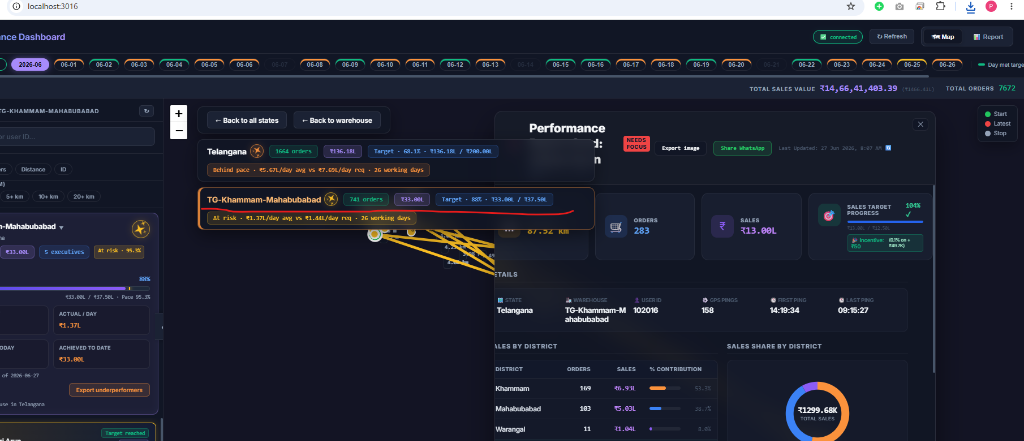Click the At risk 95.3% chip

point(120,251)
